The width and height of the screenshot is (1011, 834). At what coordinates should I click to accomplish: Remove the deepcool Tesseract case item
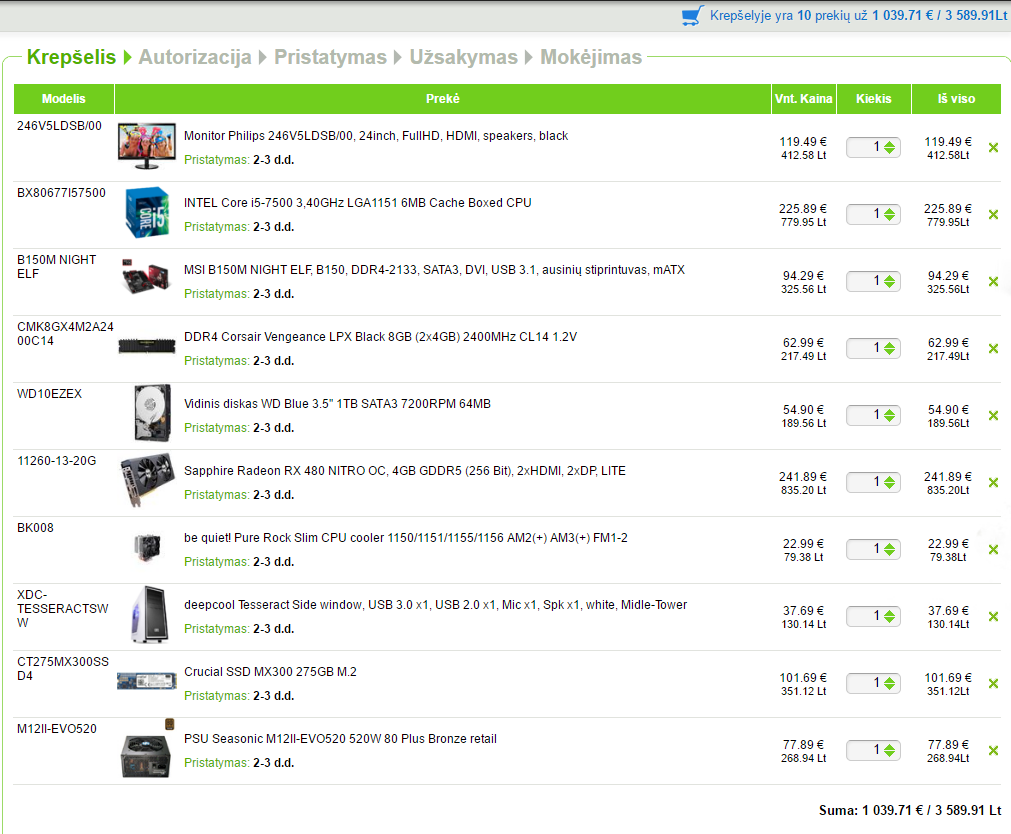[x=993, y=617]
